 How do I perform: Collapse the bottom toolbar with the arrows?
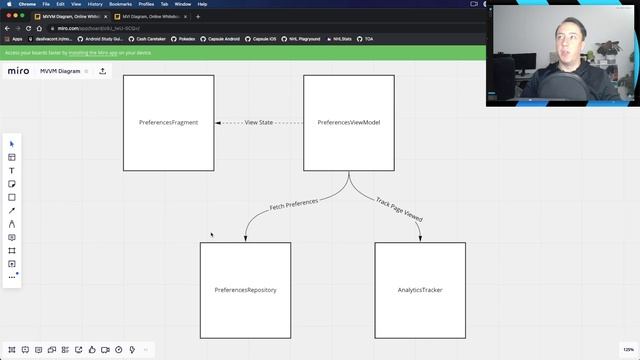(146, 350)
